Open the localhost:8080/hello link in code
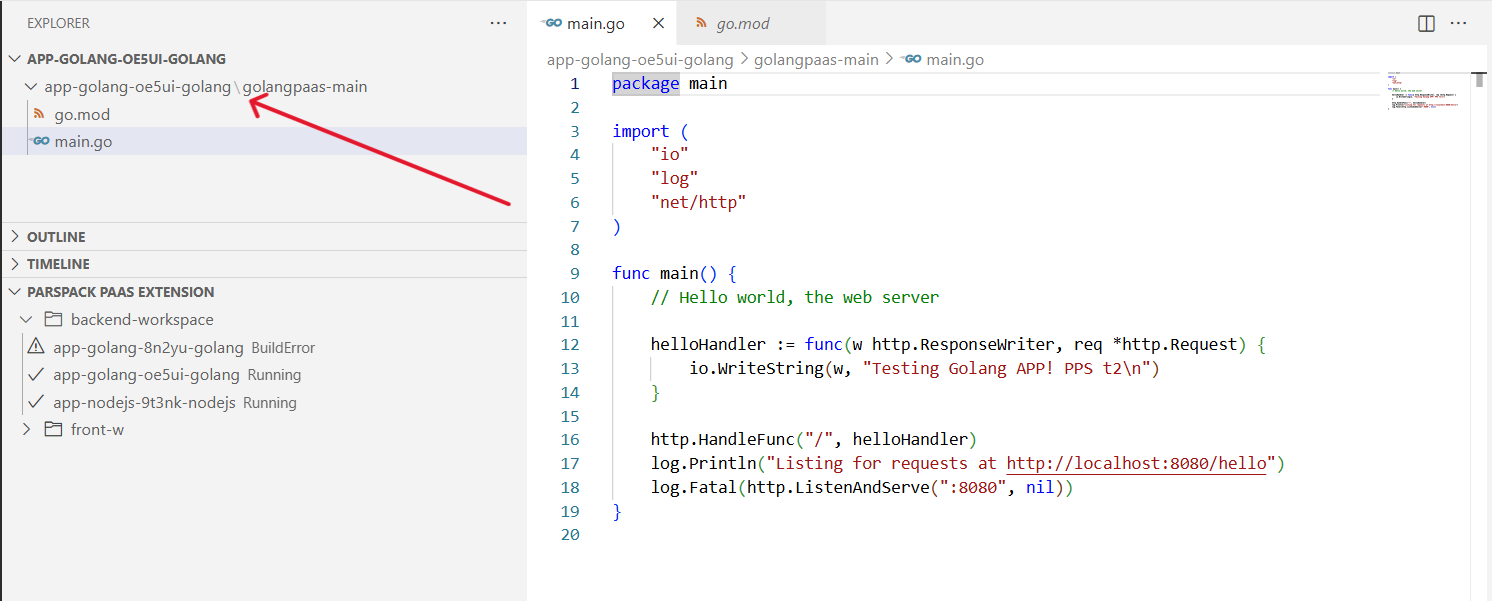This screenshot has height=601, width=1492. (1137, 464)
